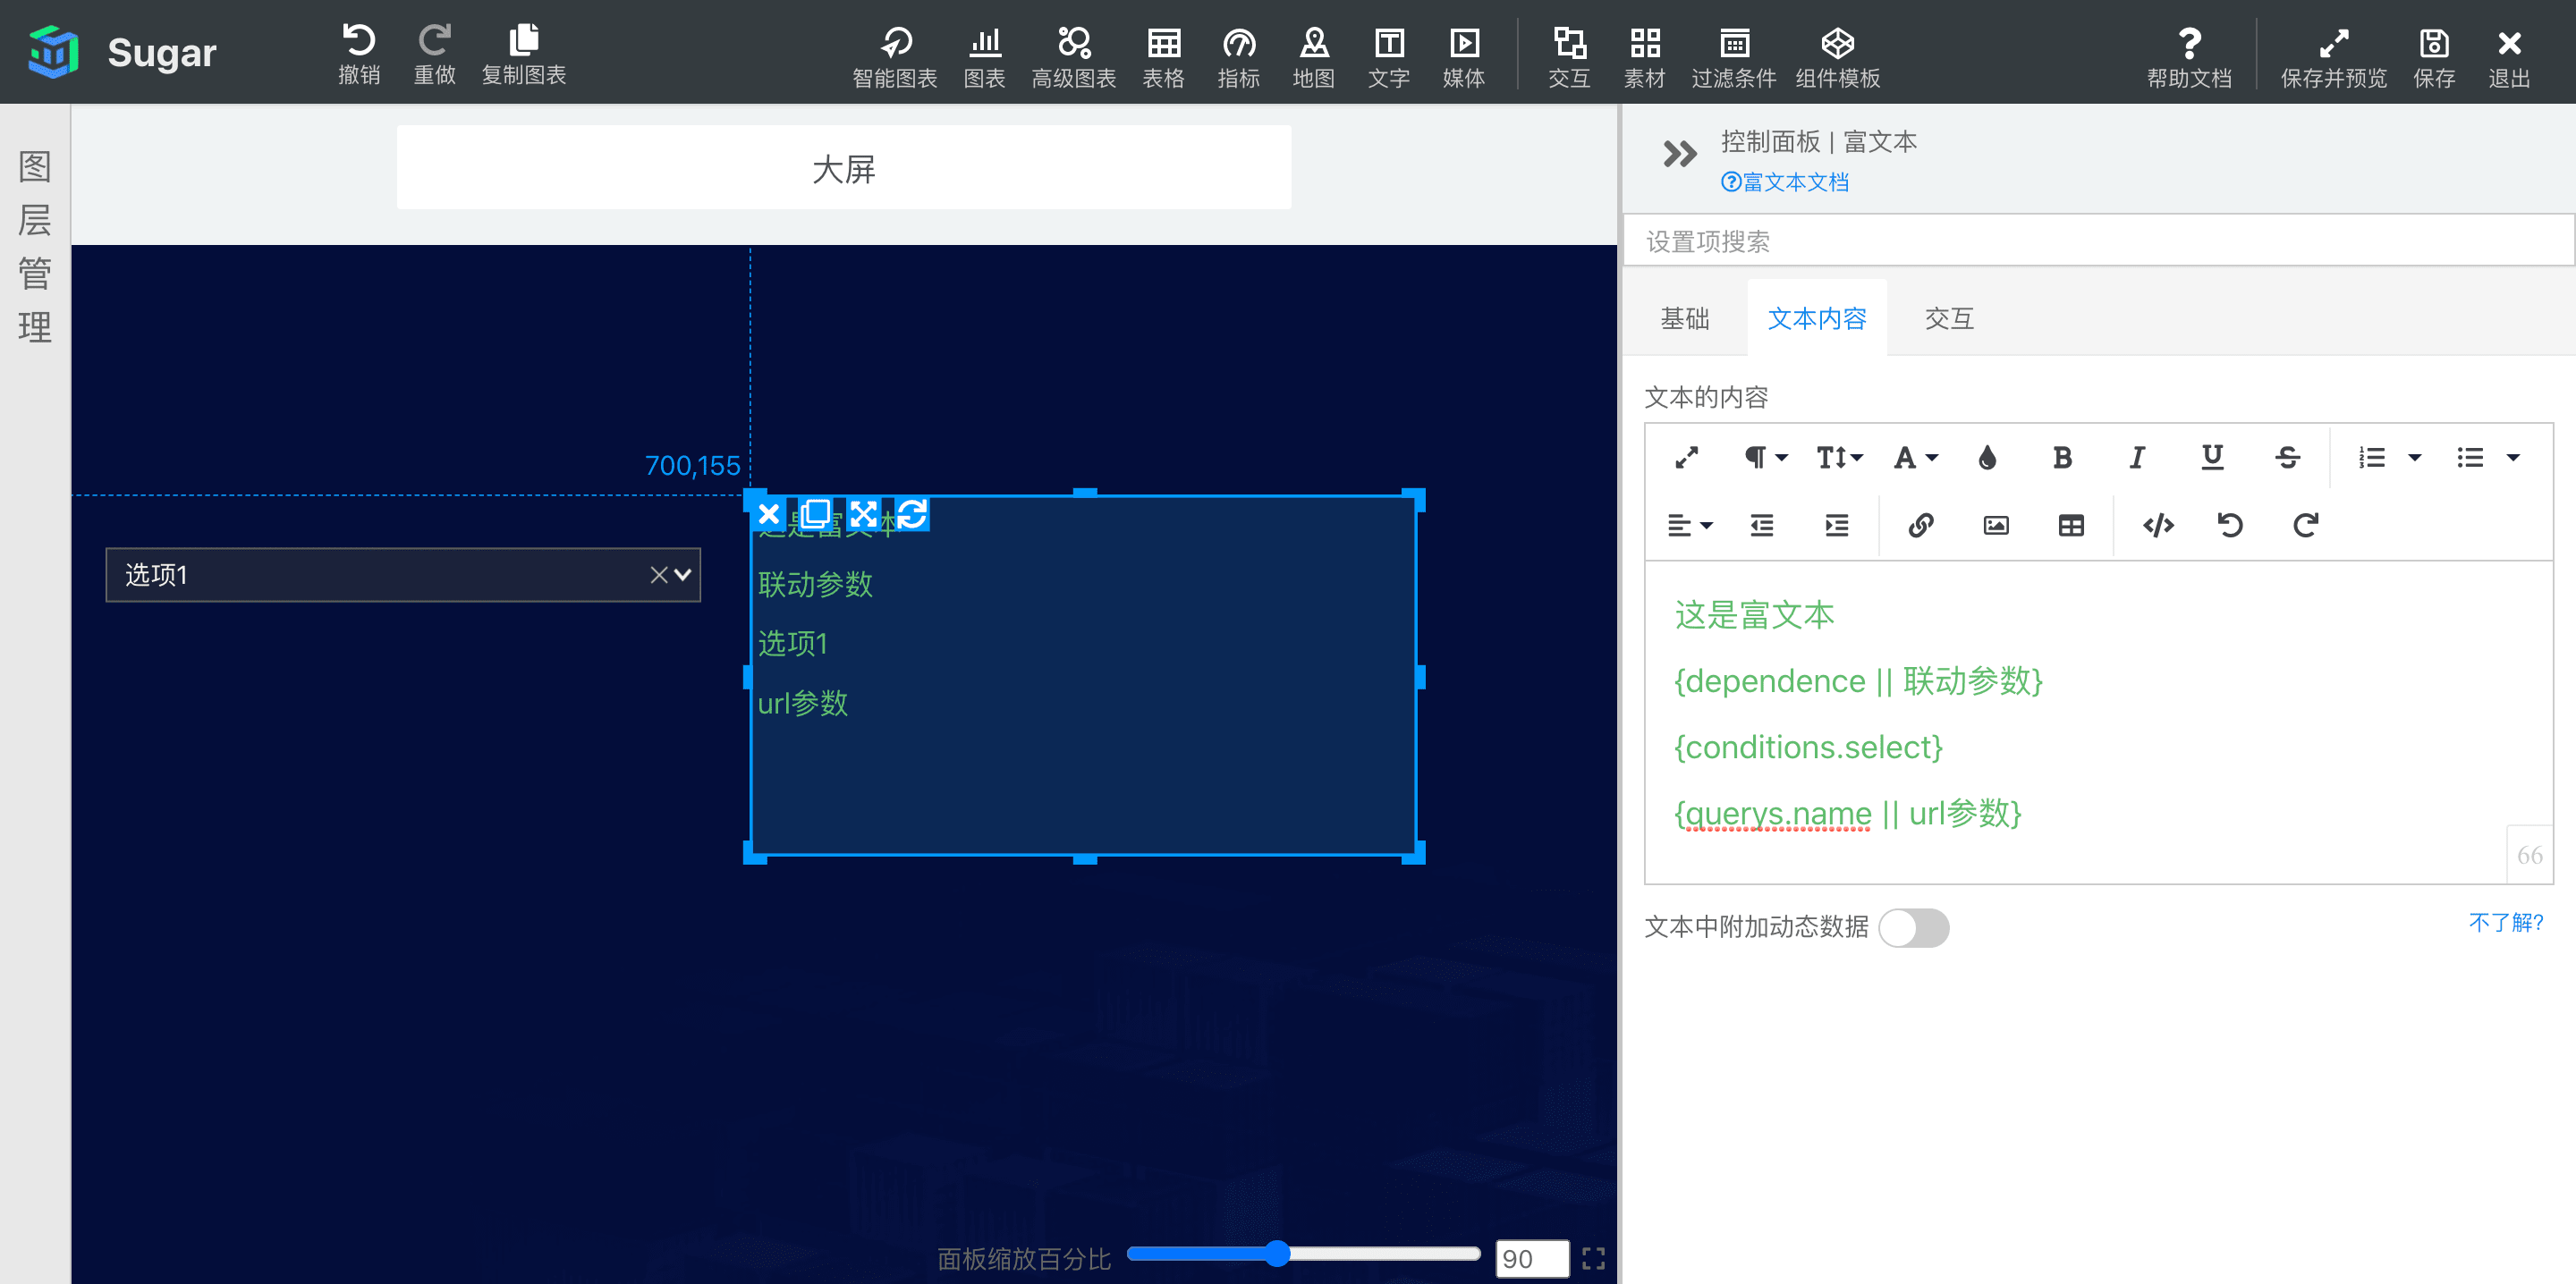Open the paragraph format dropdown
Screen dimensions: 2576x1284
click(x=1765, y=457)
